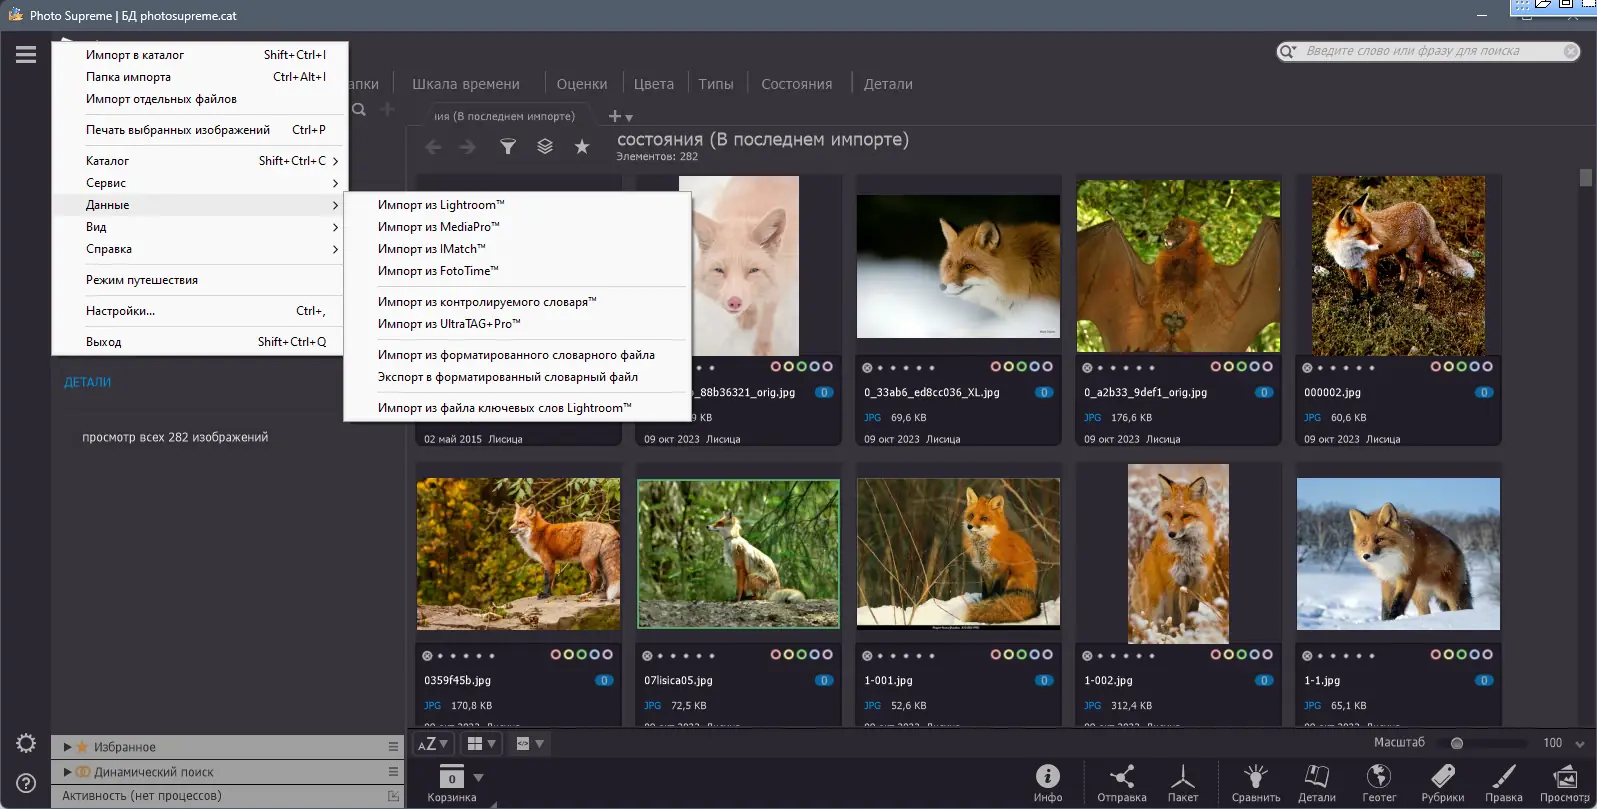The image size is (1597, 809).
Task: Open the thumbnail grid view dropdown
Action: tap(482, 744)
